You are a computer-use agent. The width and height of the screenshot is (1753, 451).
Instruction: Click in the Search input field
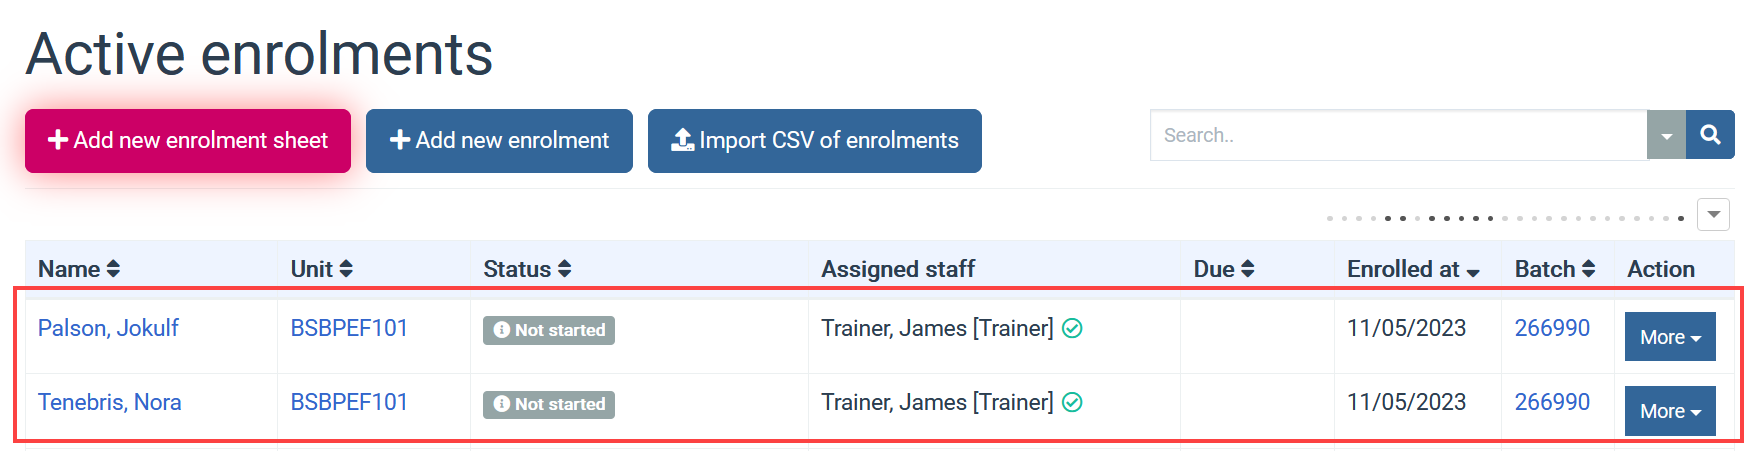(1398, 135)
